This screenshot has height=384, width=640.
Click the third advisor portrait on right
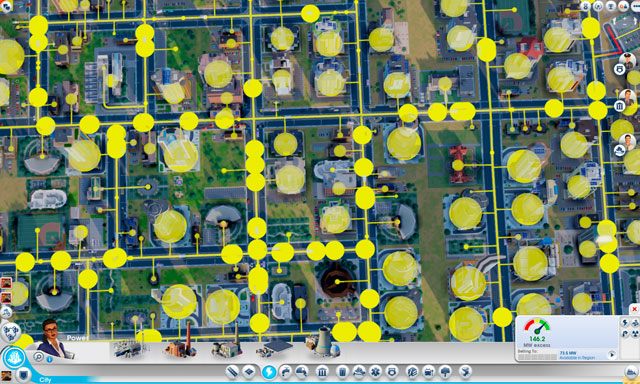pyautogui.click(x=627, y=141)
